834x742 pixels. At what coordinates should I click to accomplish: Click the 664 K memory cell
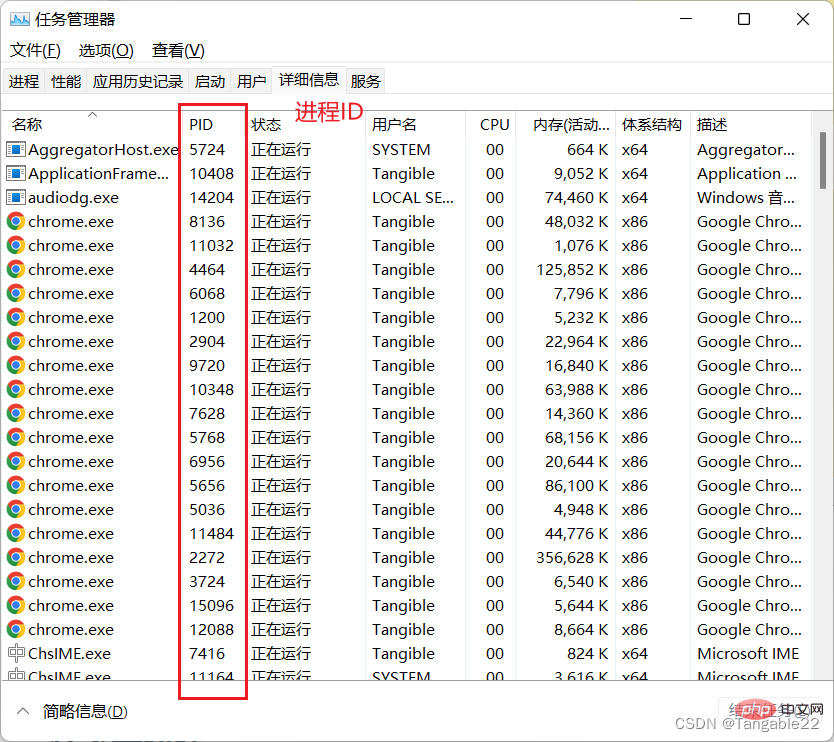tap(587, 149)
